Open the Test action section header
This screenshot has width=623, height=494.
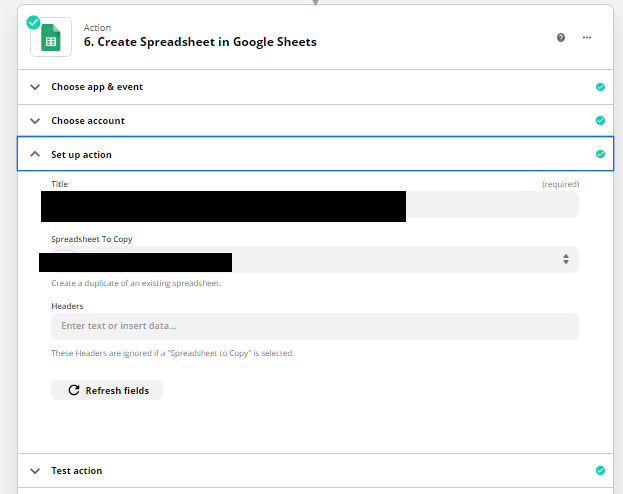tap(315, 471)
